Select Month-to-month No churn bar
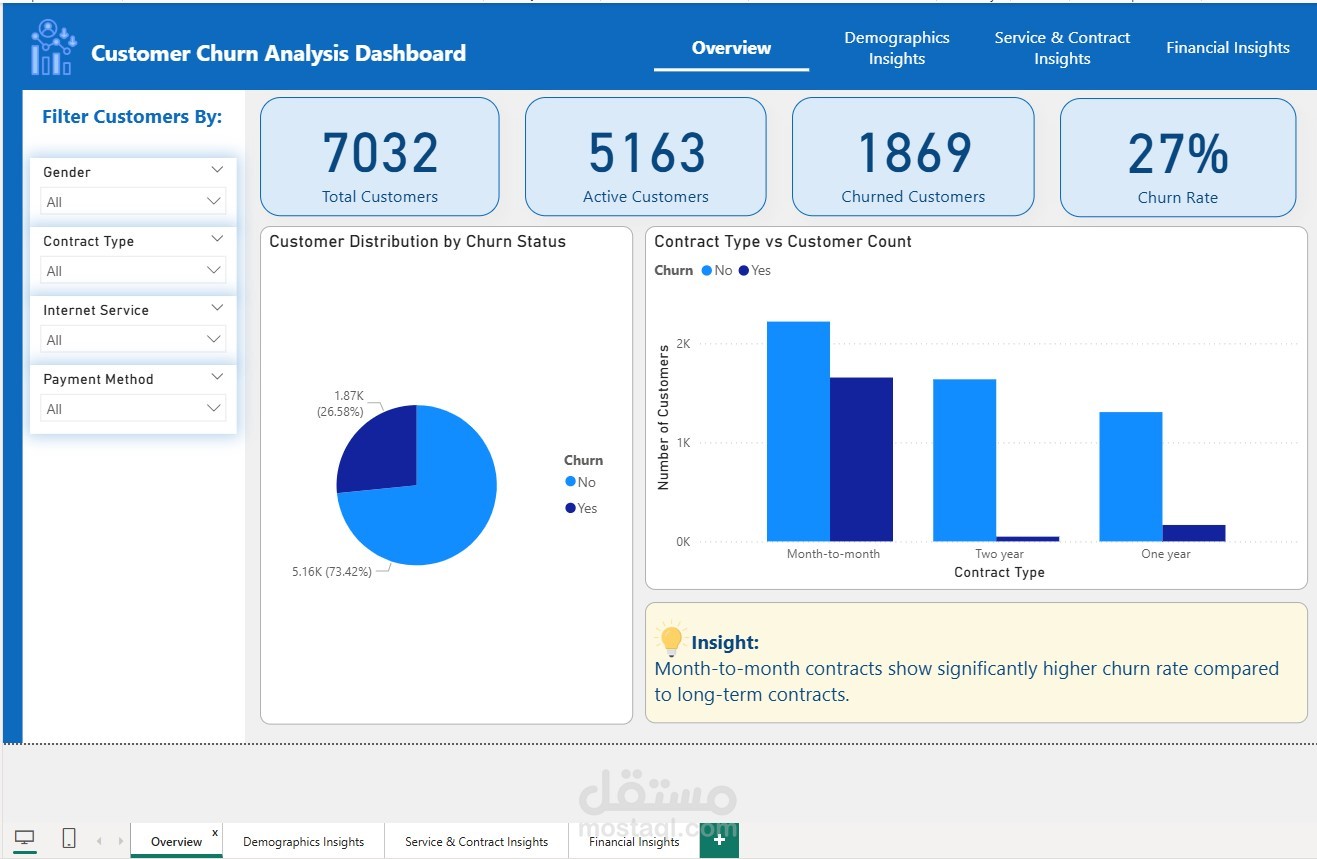This screenshot has width=1317, height=859. tap(798, 431)
